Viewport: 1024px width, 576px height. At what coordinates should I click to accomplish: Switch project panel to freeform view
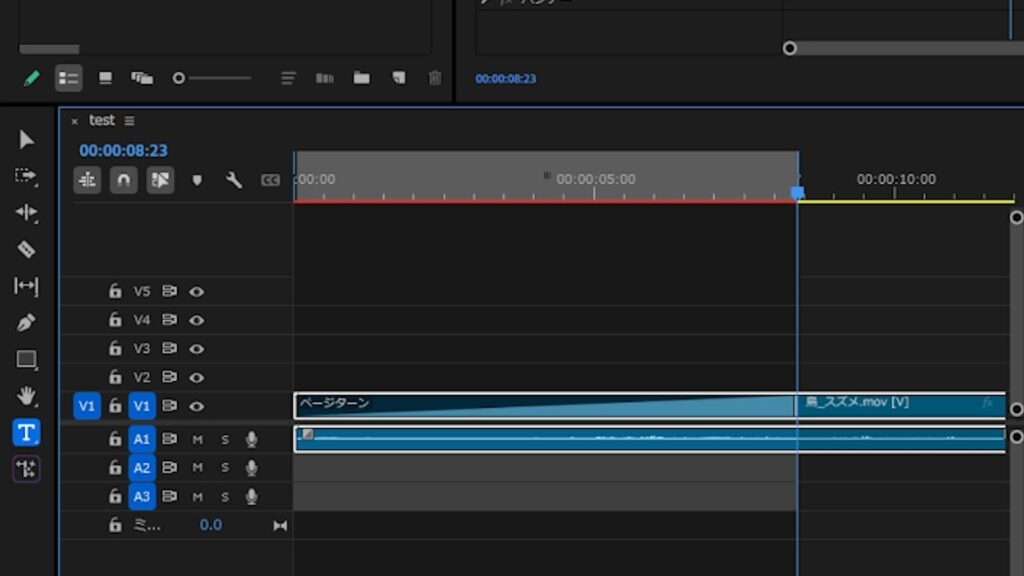point(142,78)
